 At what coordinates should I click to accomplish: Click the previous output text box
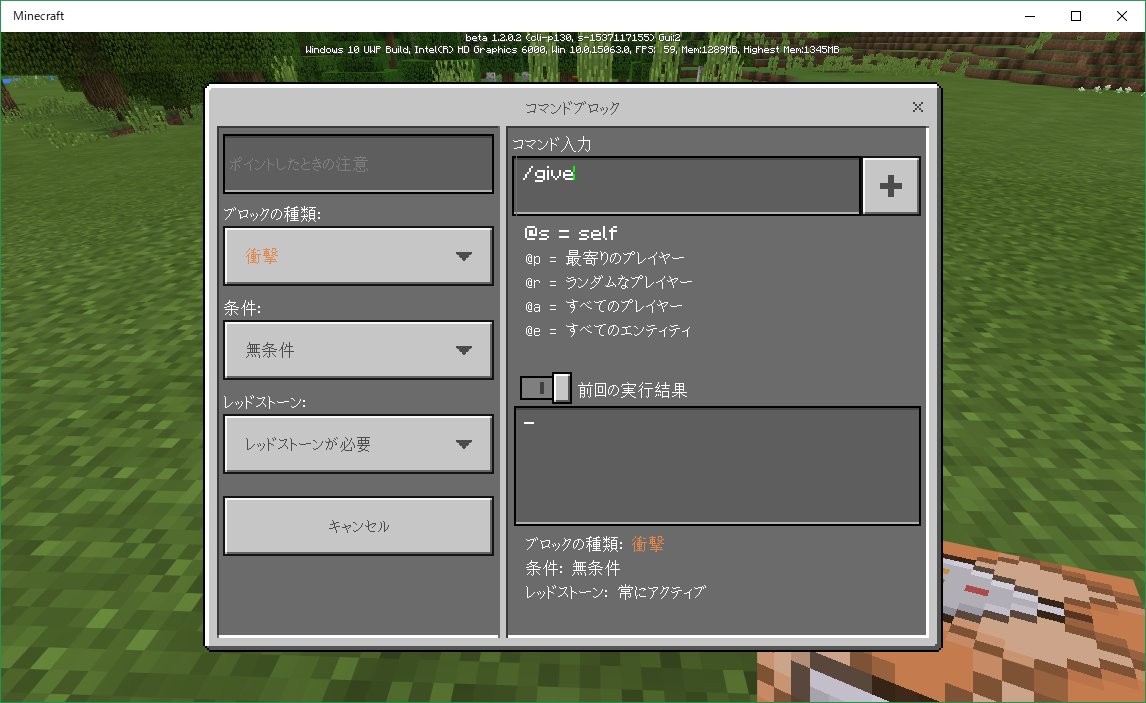pyautogui.click(x=717, y=466)
